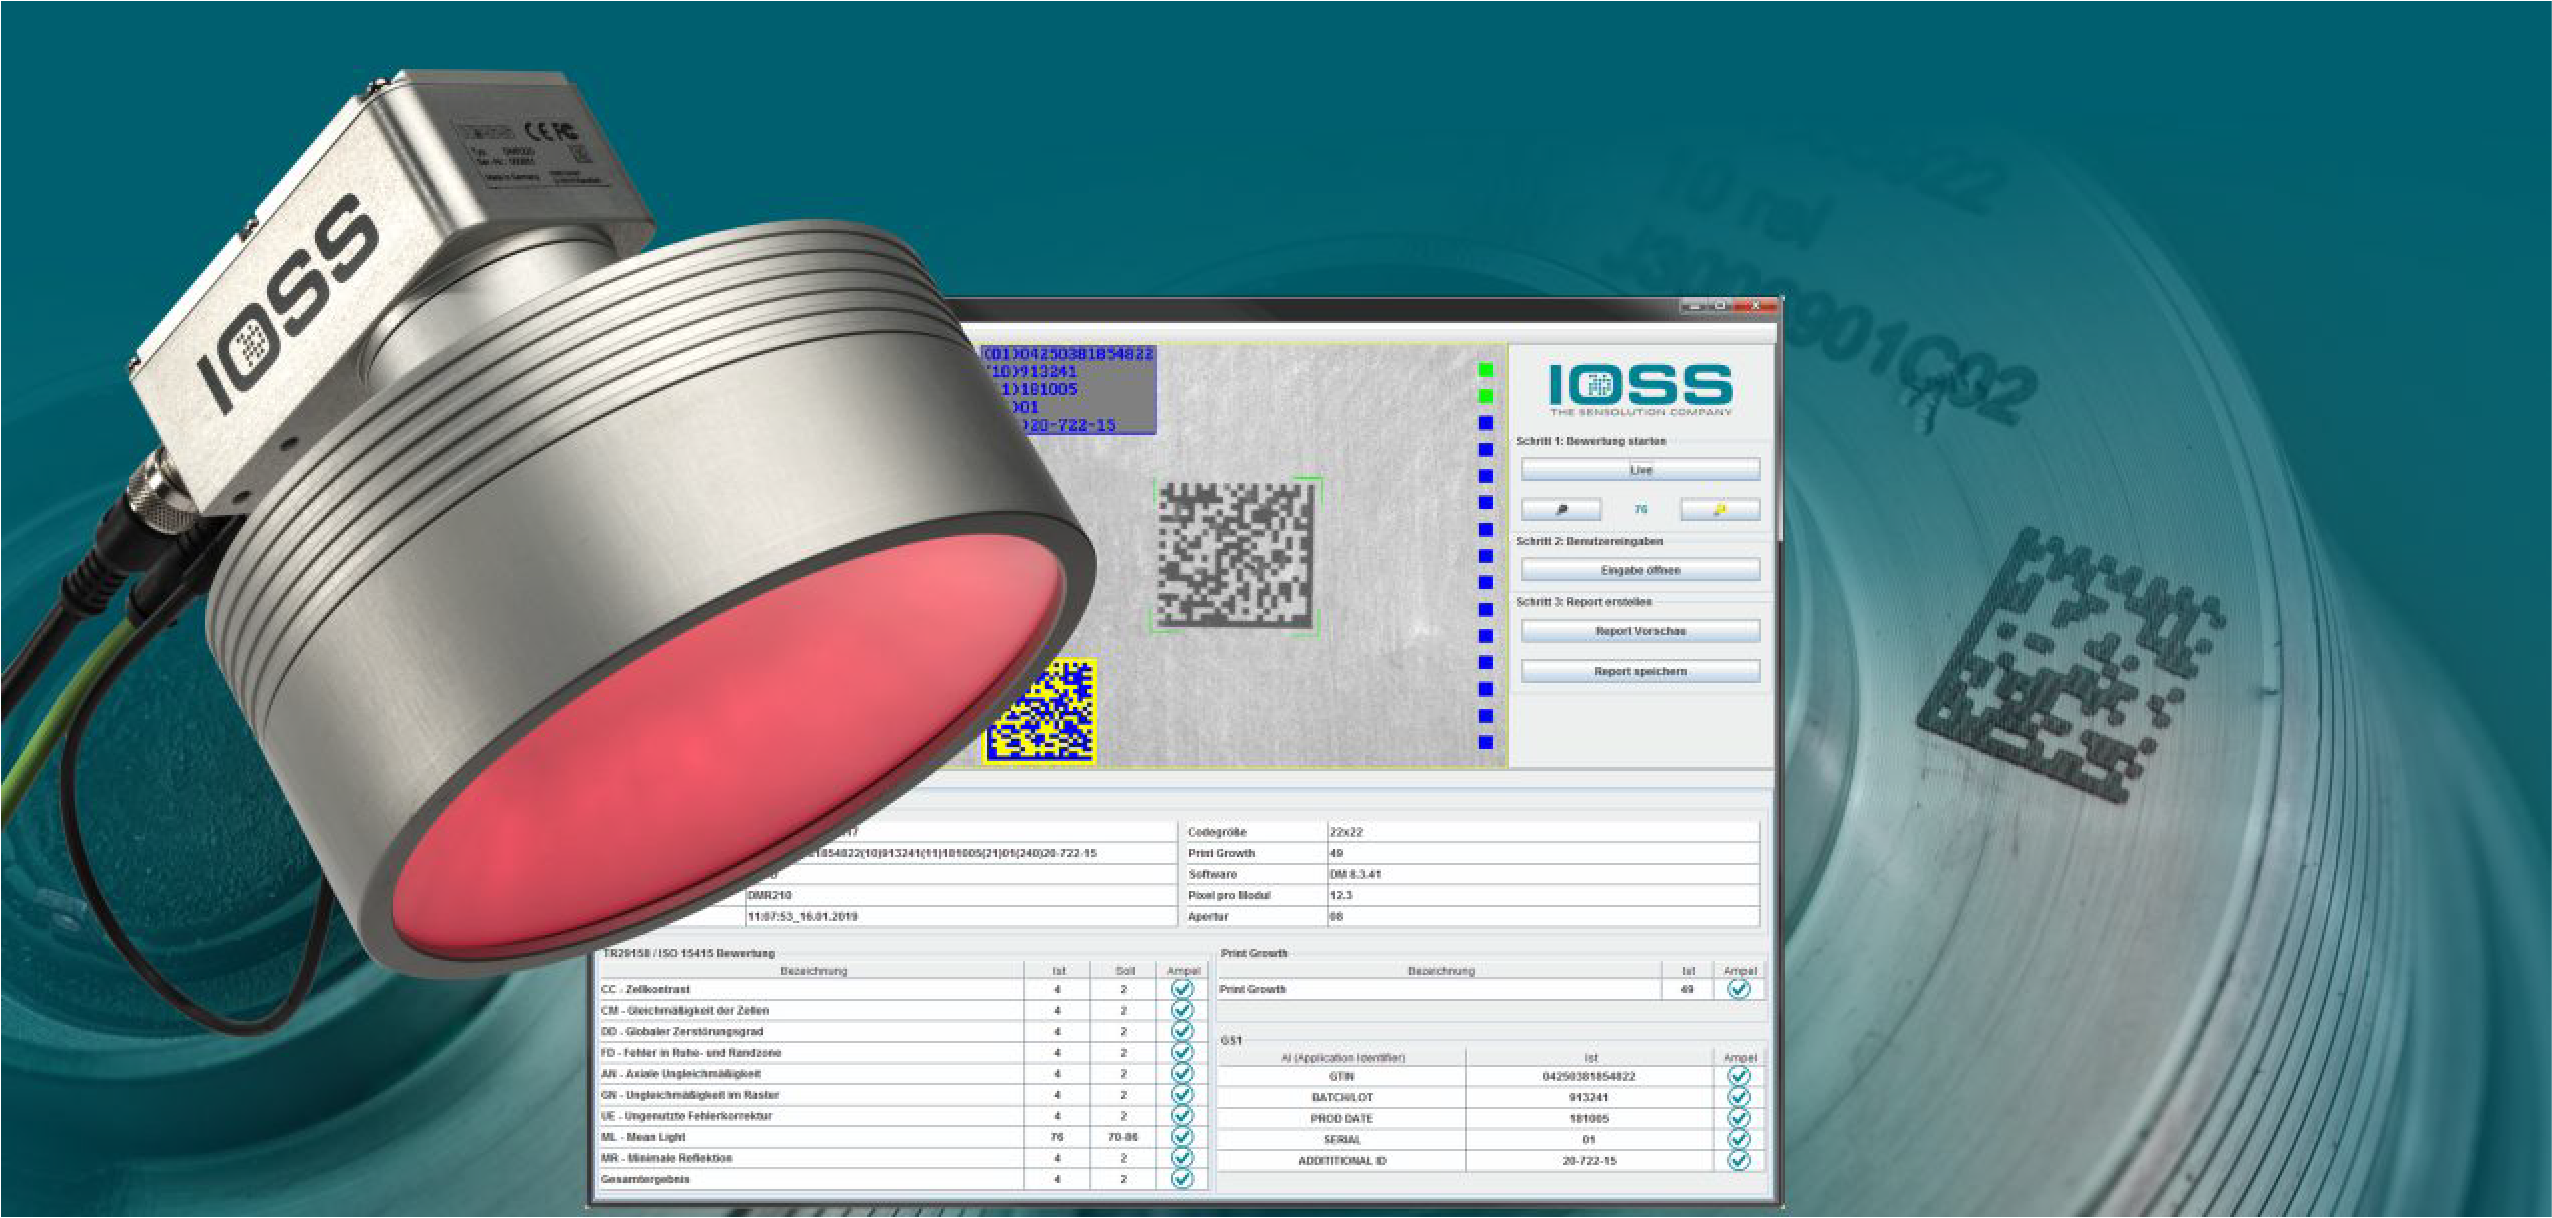
Task: Click the Gesamtergebnis checkmark icon
Action: pos(1182,1178)
